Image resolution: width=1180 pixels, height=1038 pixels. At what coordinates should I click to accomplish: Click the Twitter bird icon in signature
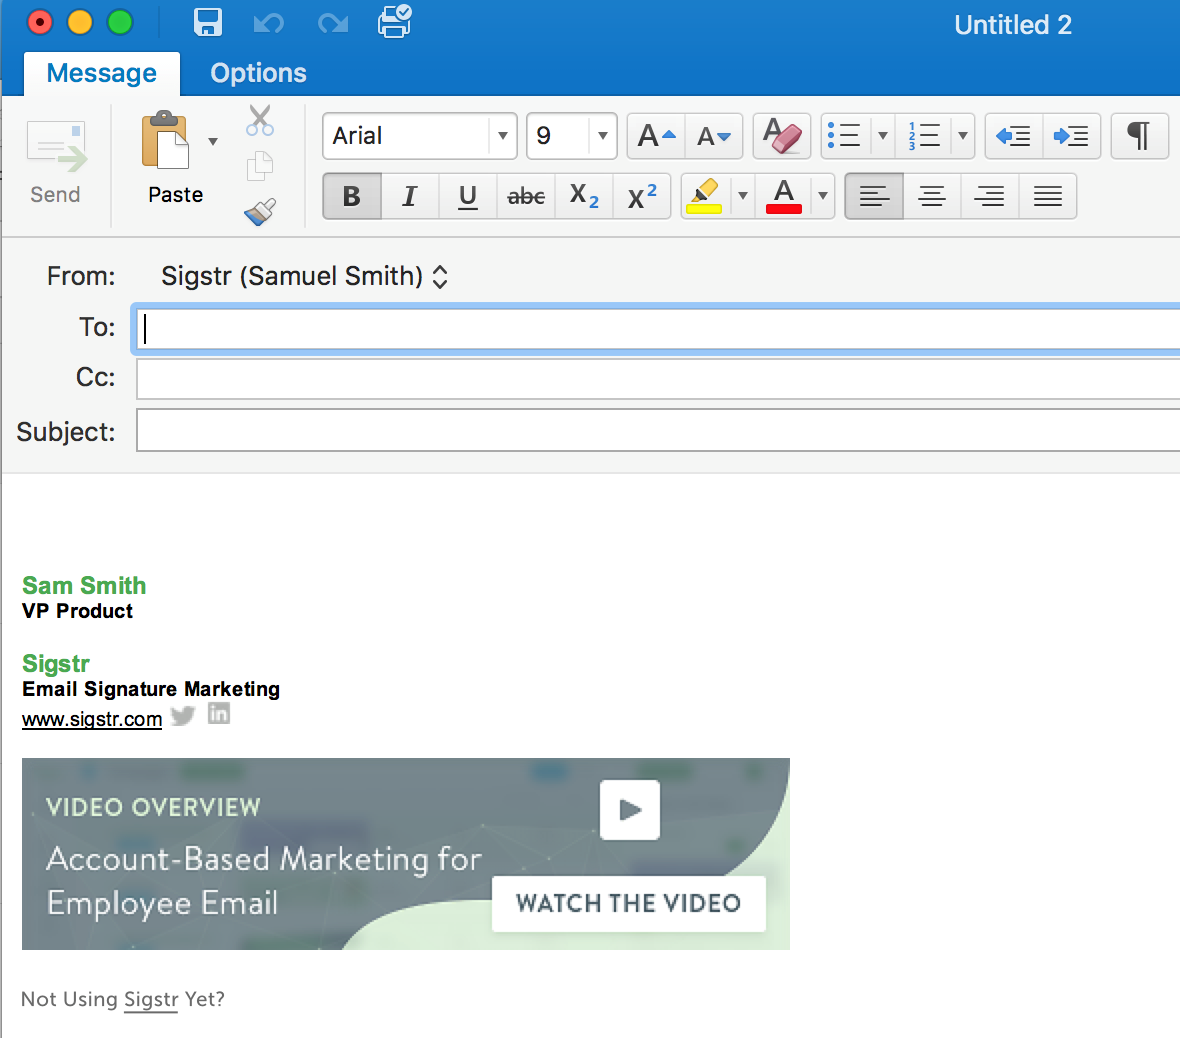tap(183, 716)
